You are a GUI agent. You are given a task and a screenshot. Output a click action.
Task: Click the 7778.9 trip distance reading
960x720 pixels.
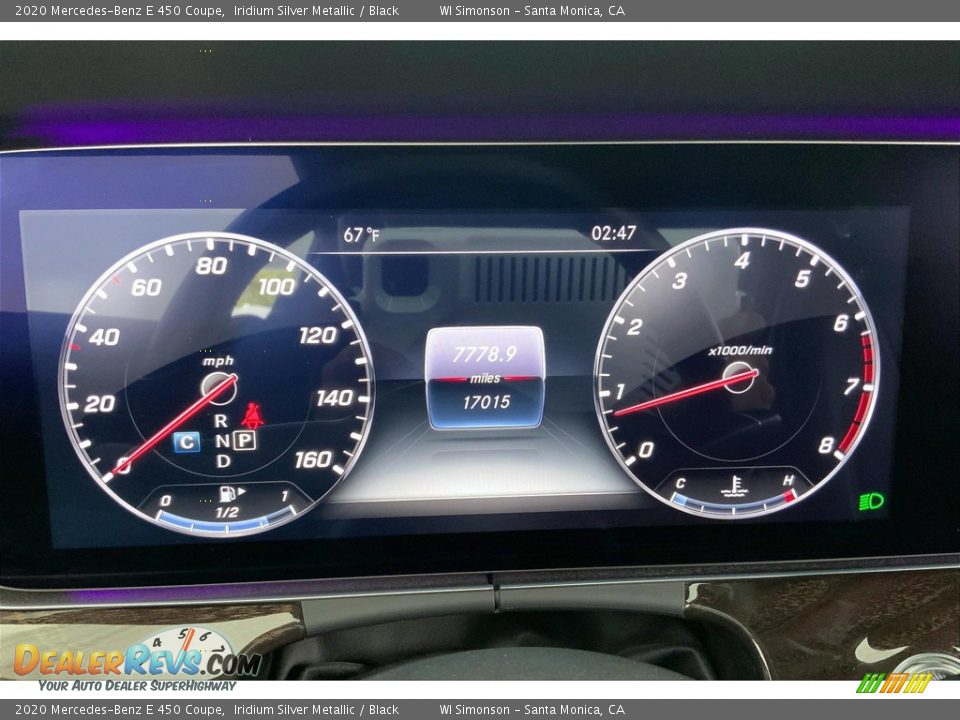(484, 354)
